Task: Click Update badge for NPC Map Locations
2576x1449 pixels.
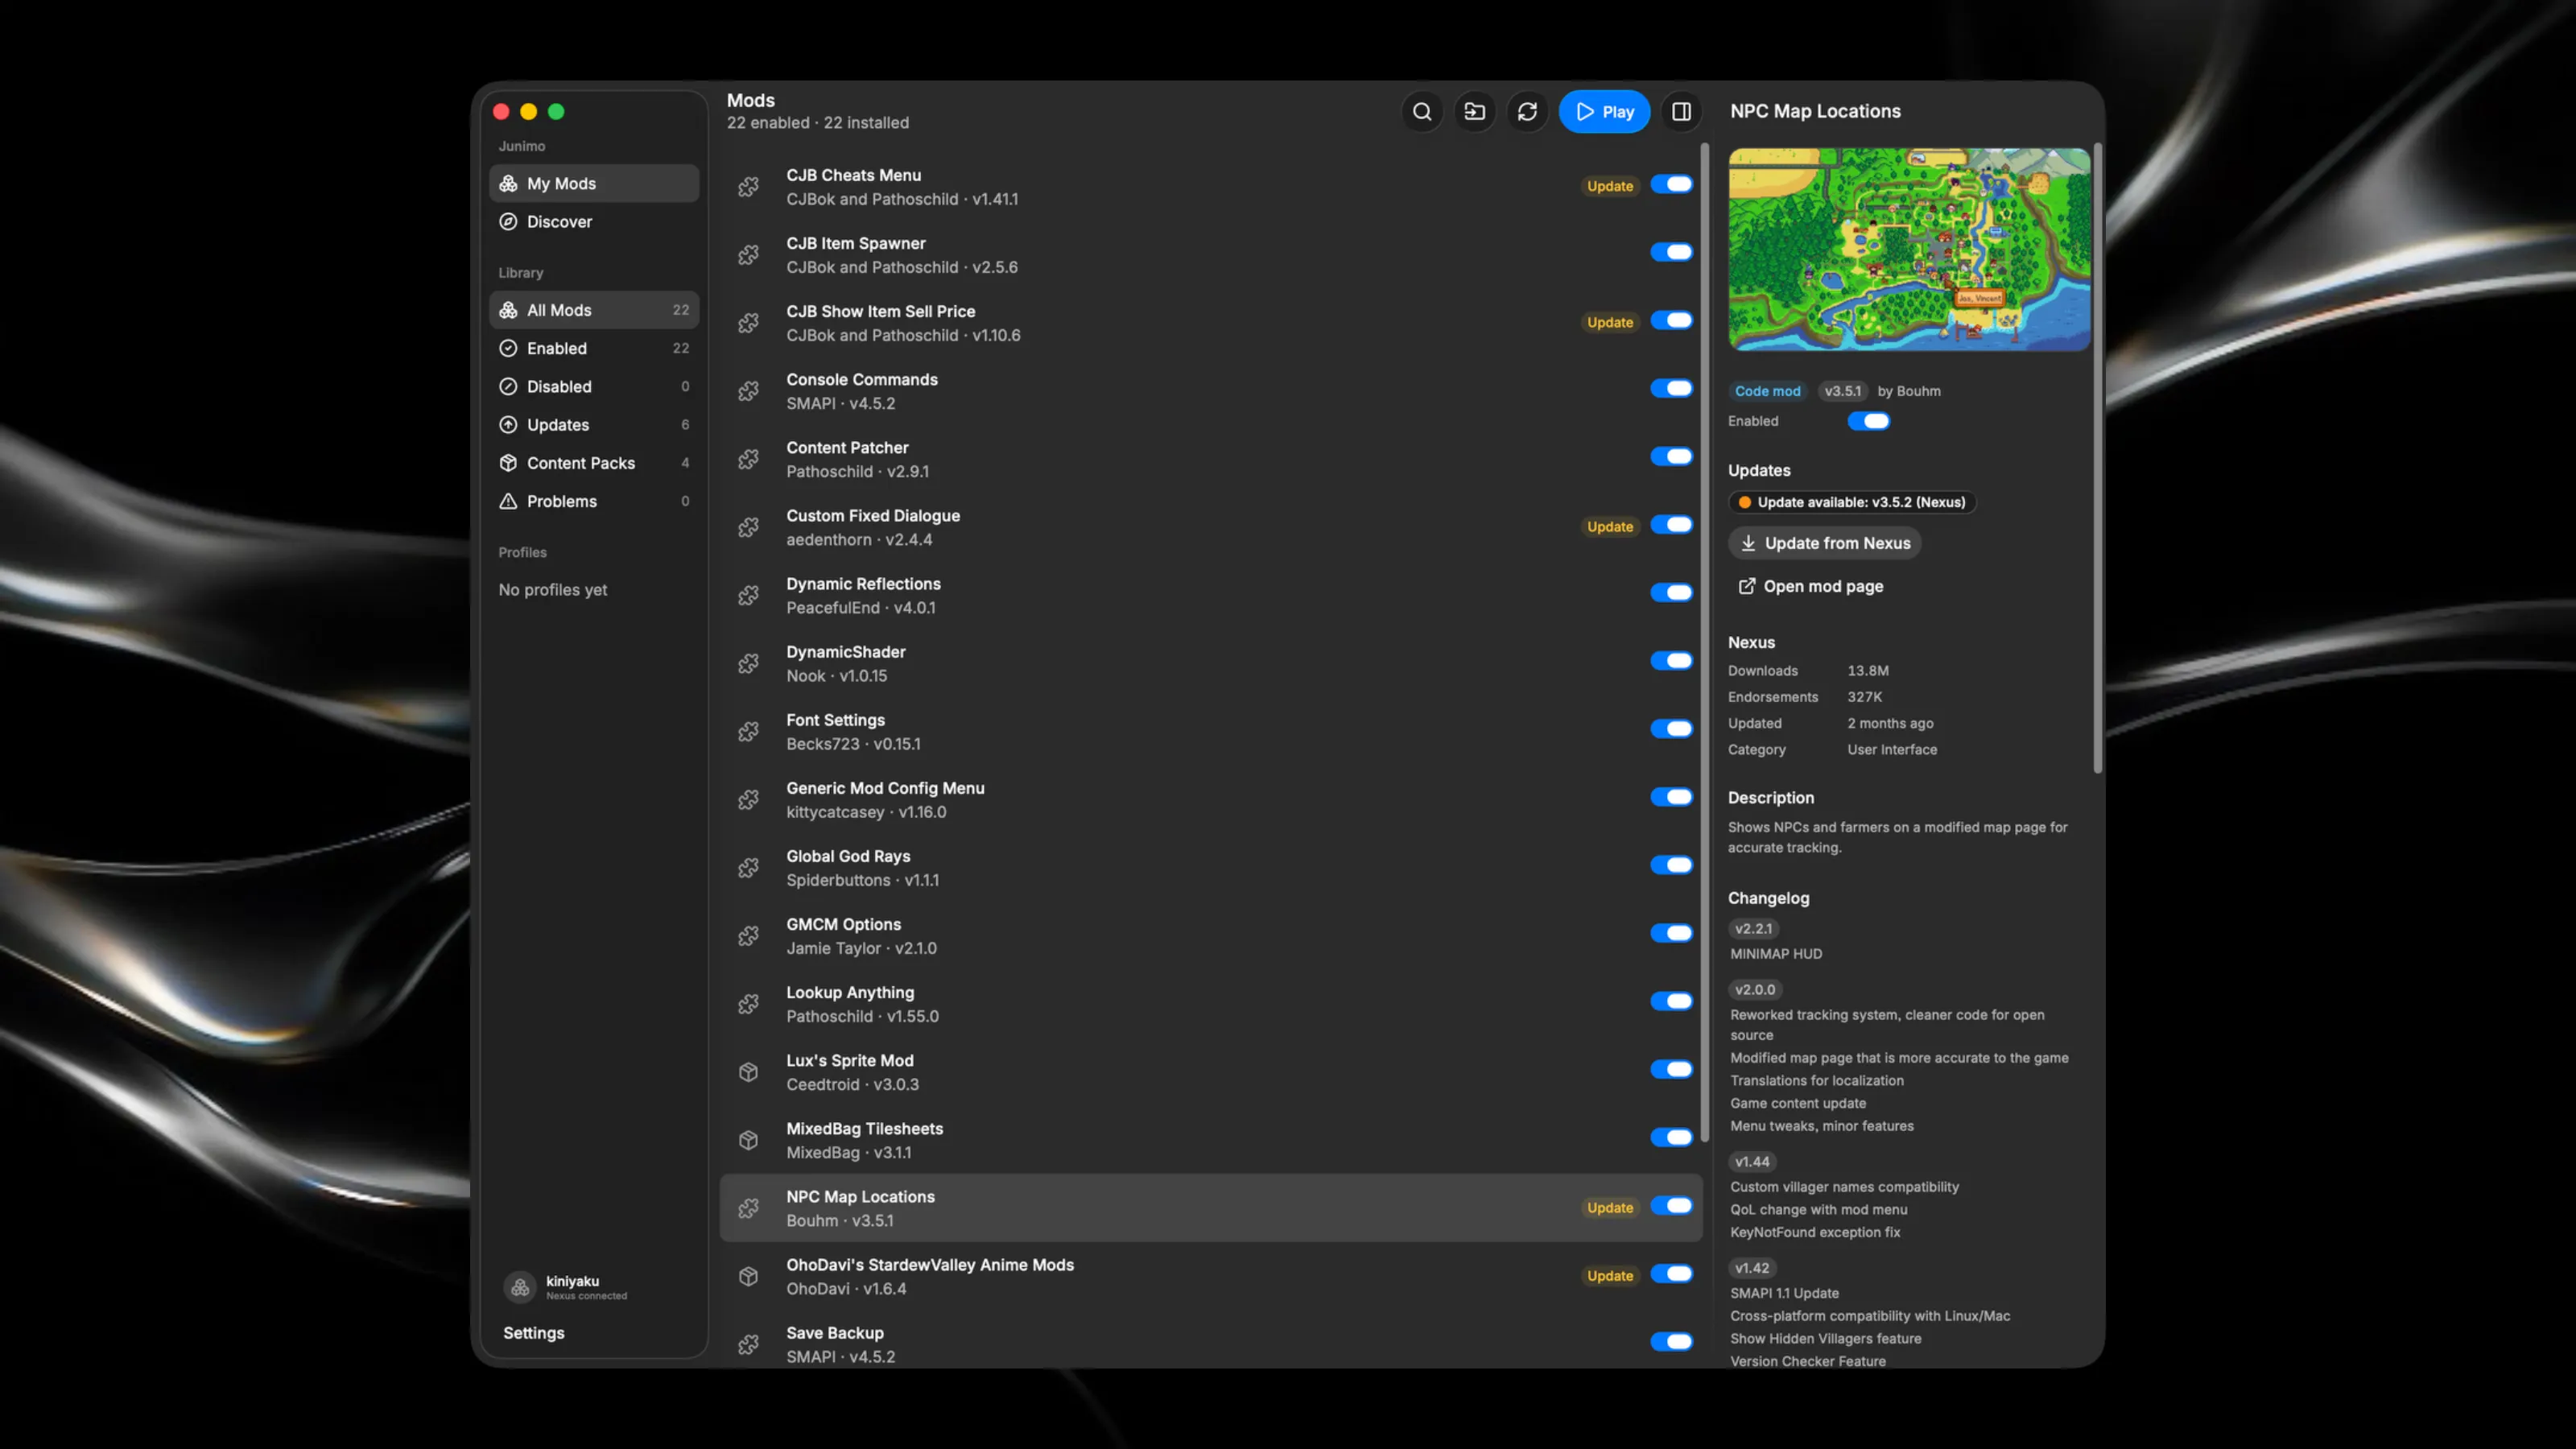Action: 1610,1207
